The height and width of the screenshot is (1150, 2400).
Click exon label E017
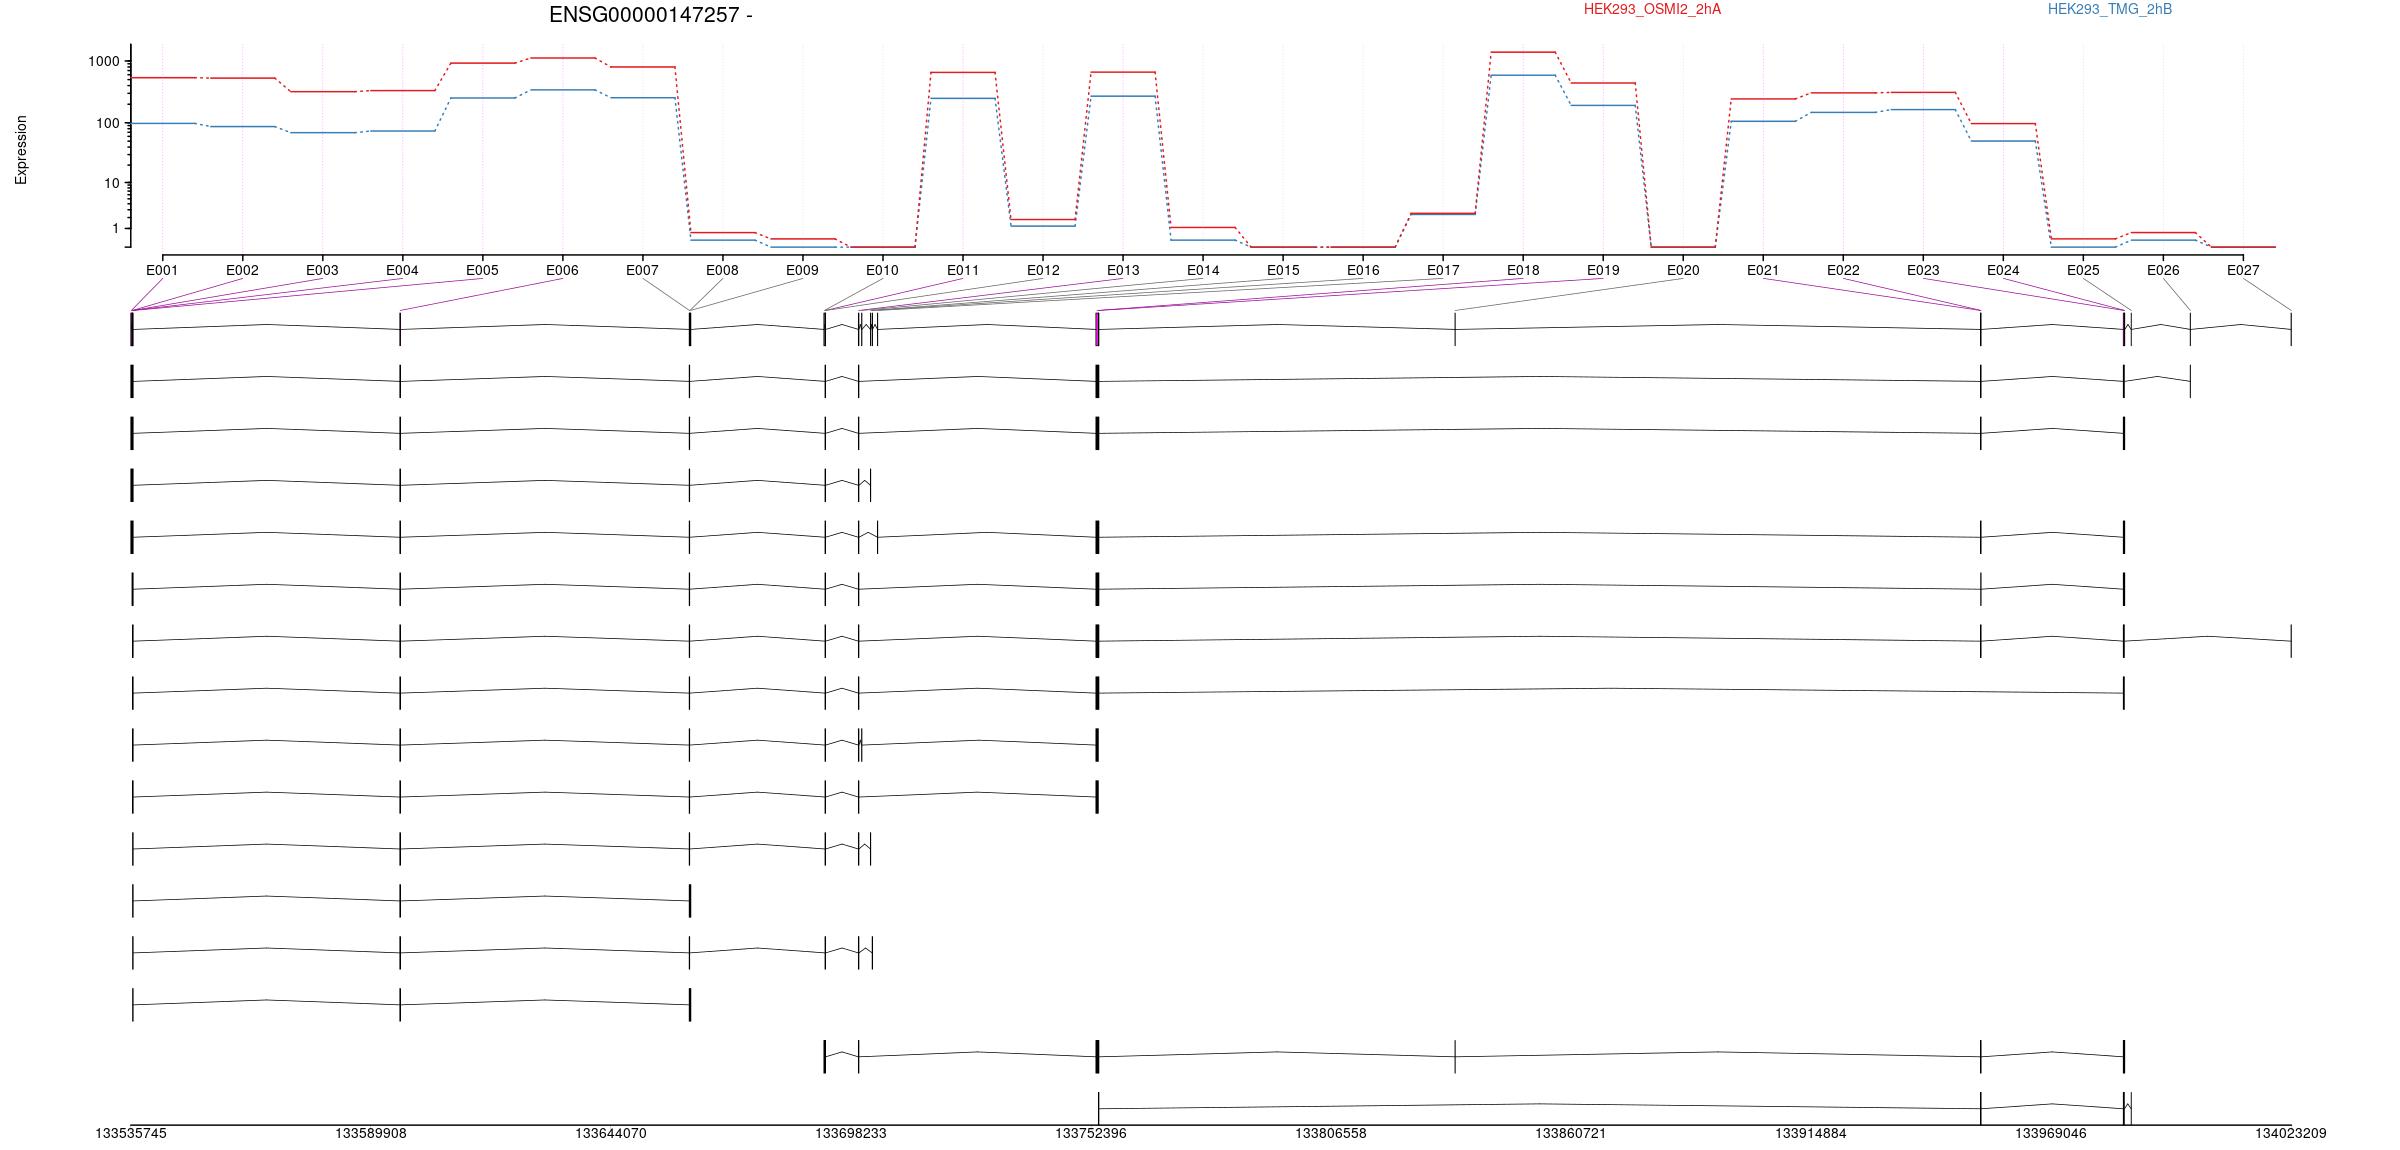pos(1443,270)
